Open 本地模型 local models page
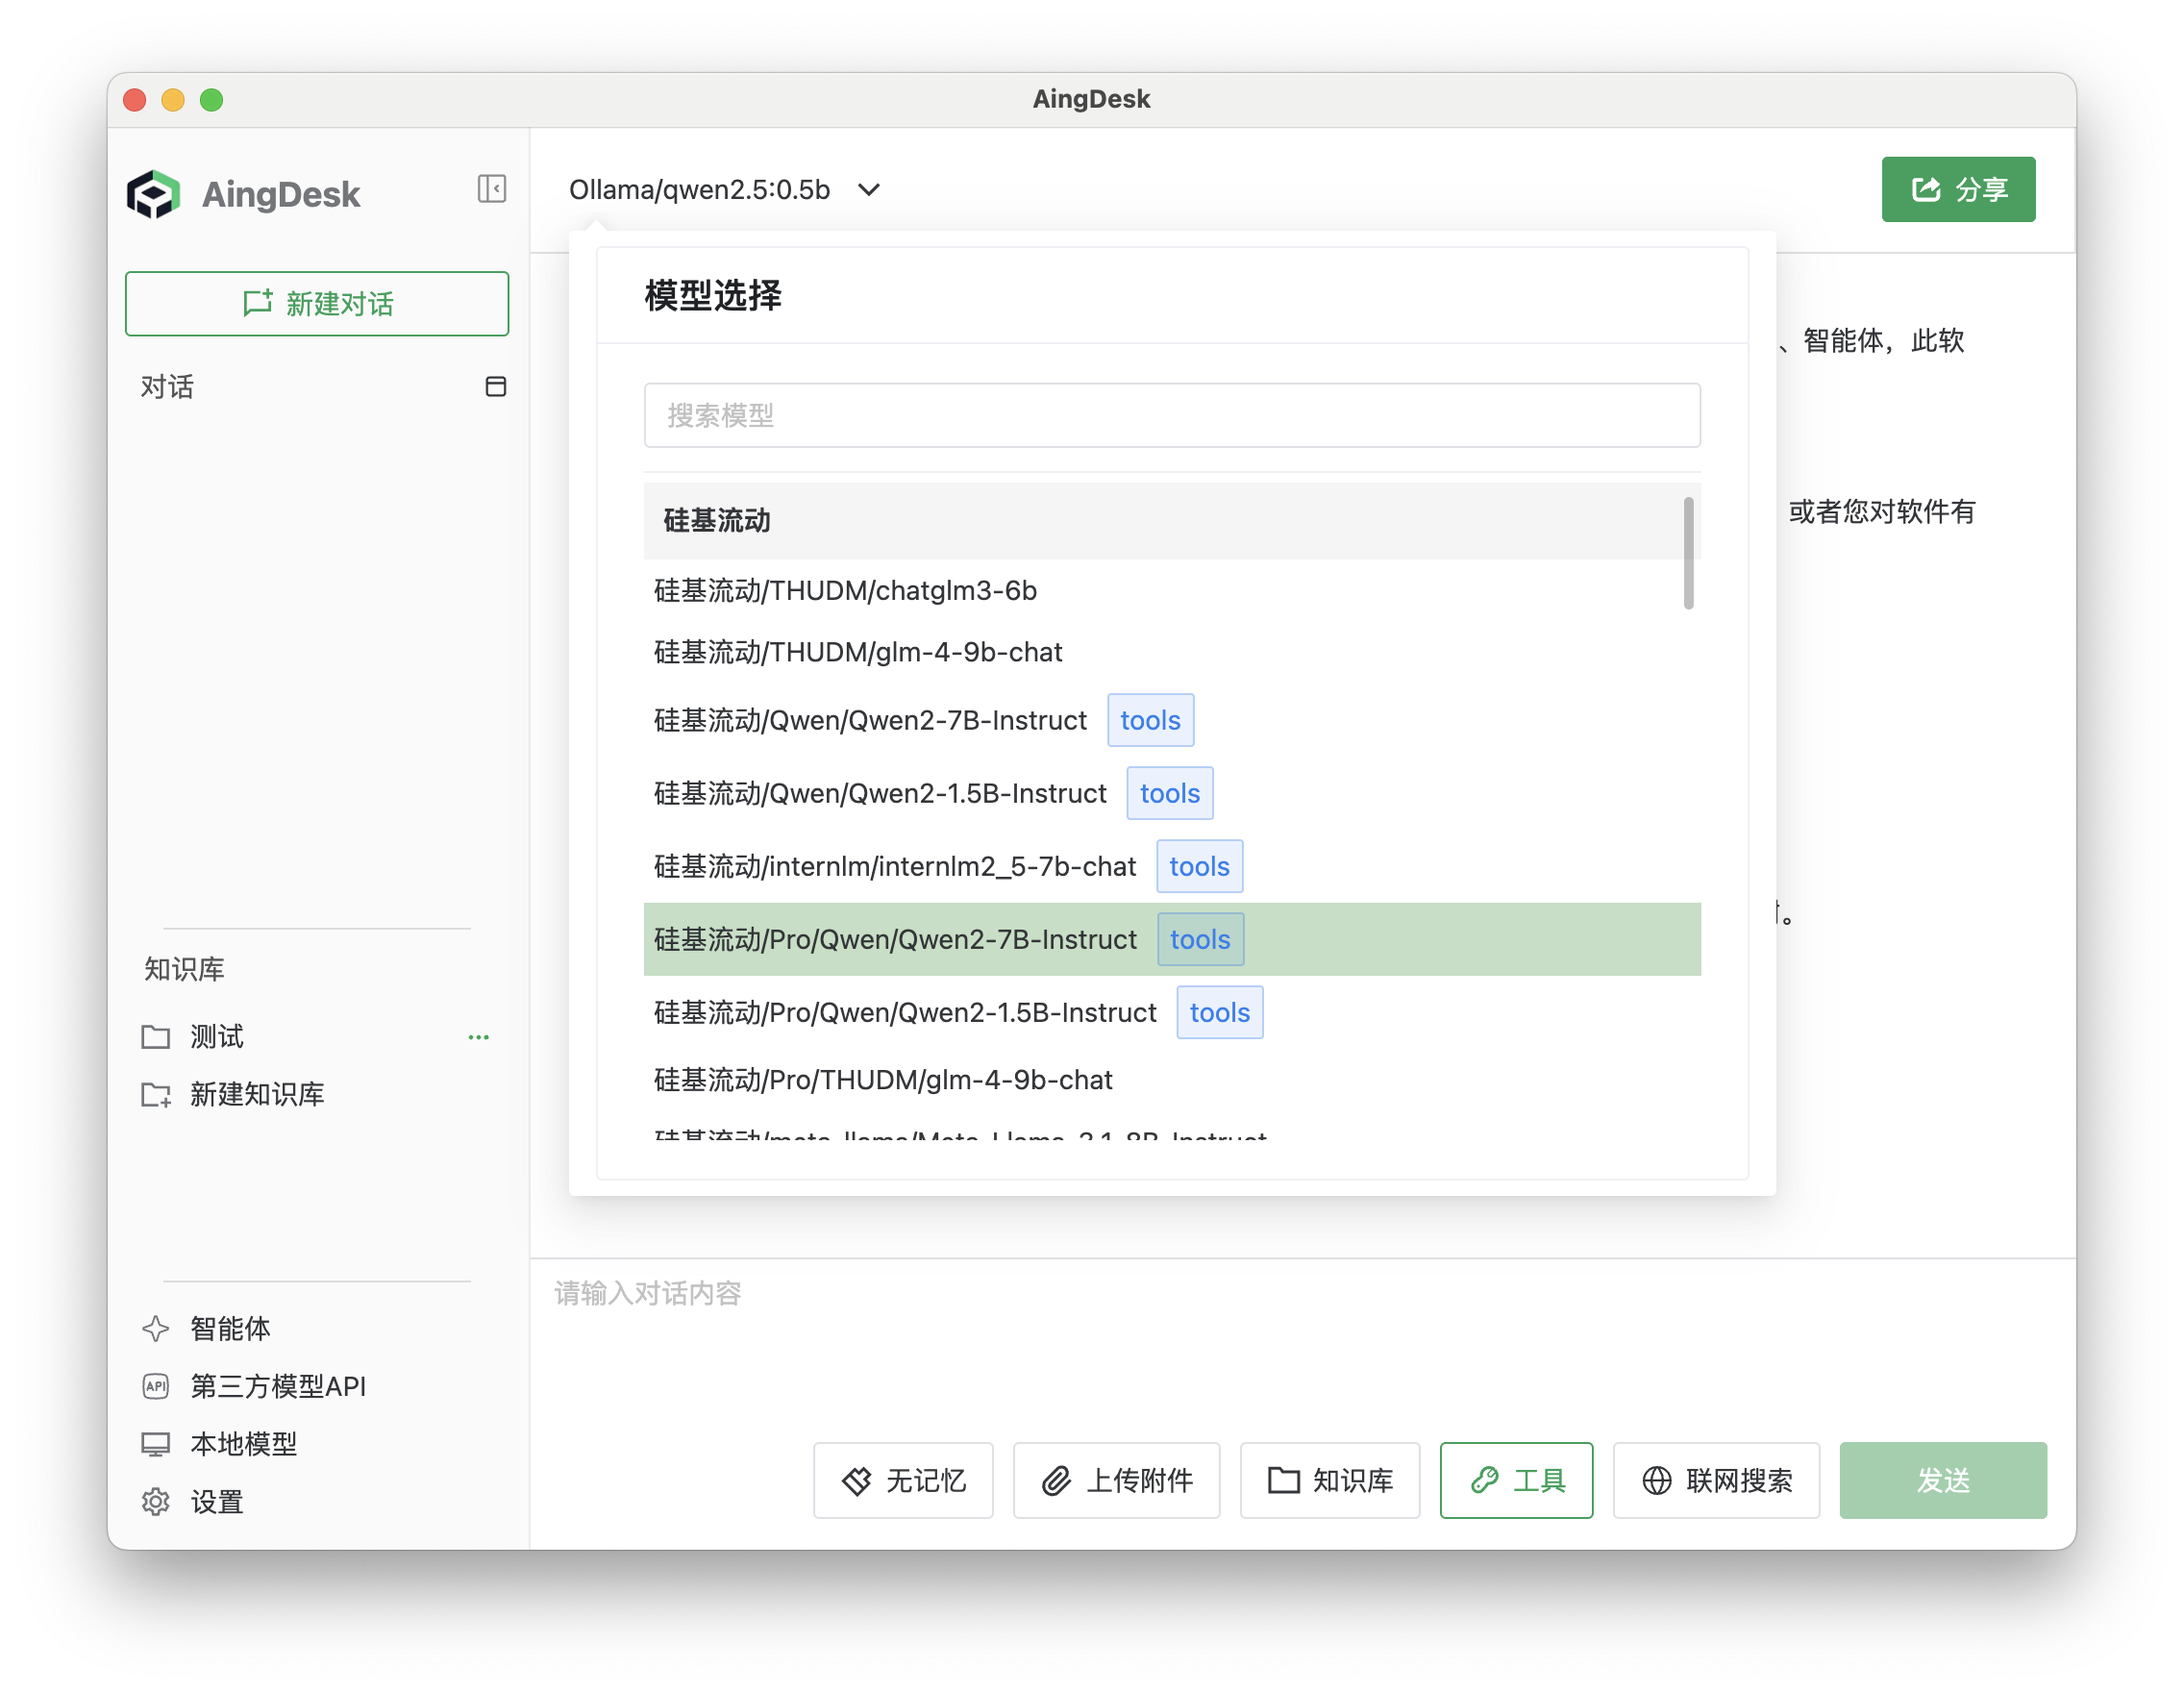This screenshot has width=2184, height=1692. [x=243, y=1444]
